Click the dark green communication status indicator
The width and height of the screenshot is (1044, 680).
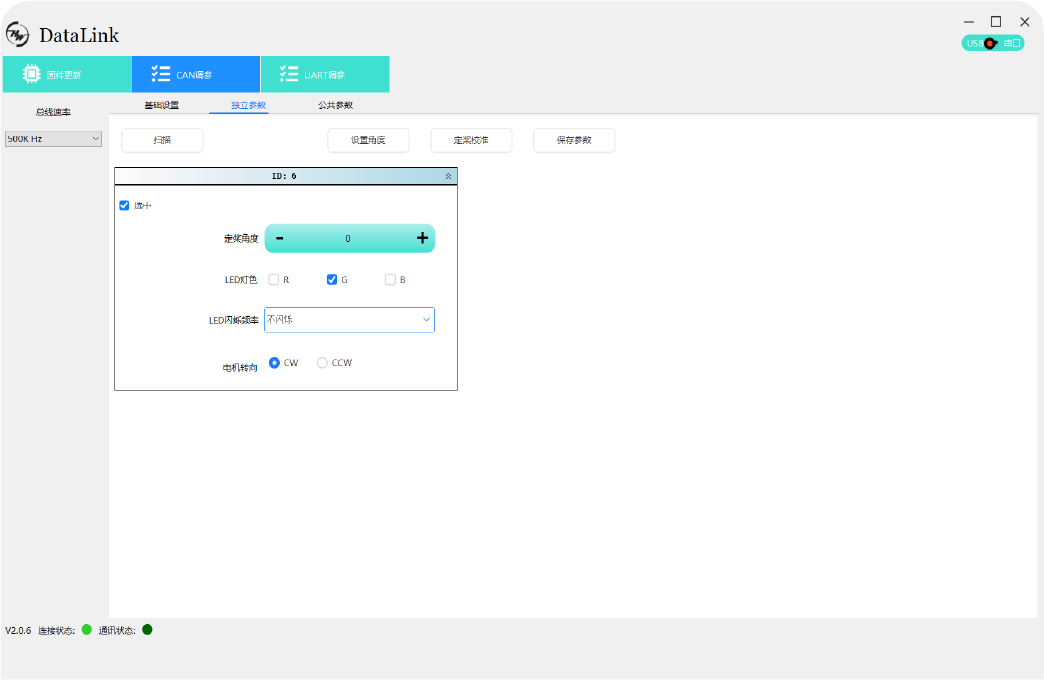[147, 630]
